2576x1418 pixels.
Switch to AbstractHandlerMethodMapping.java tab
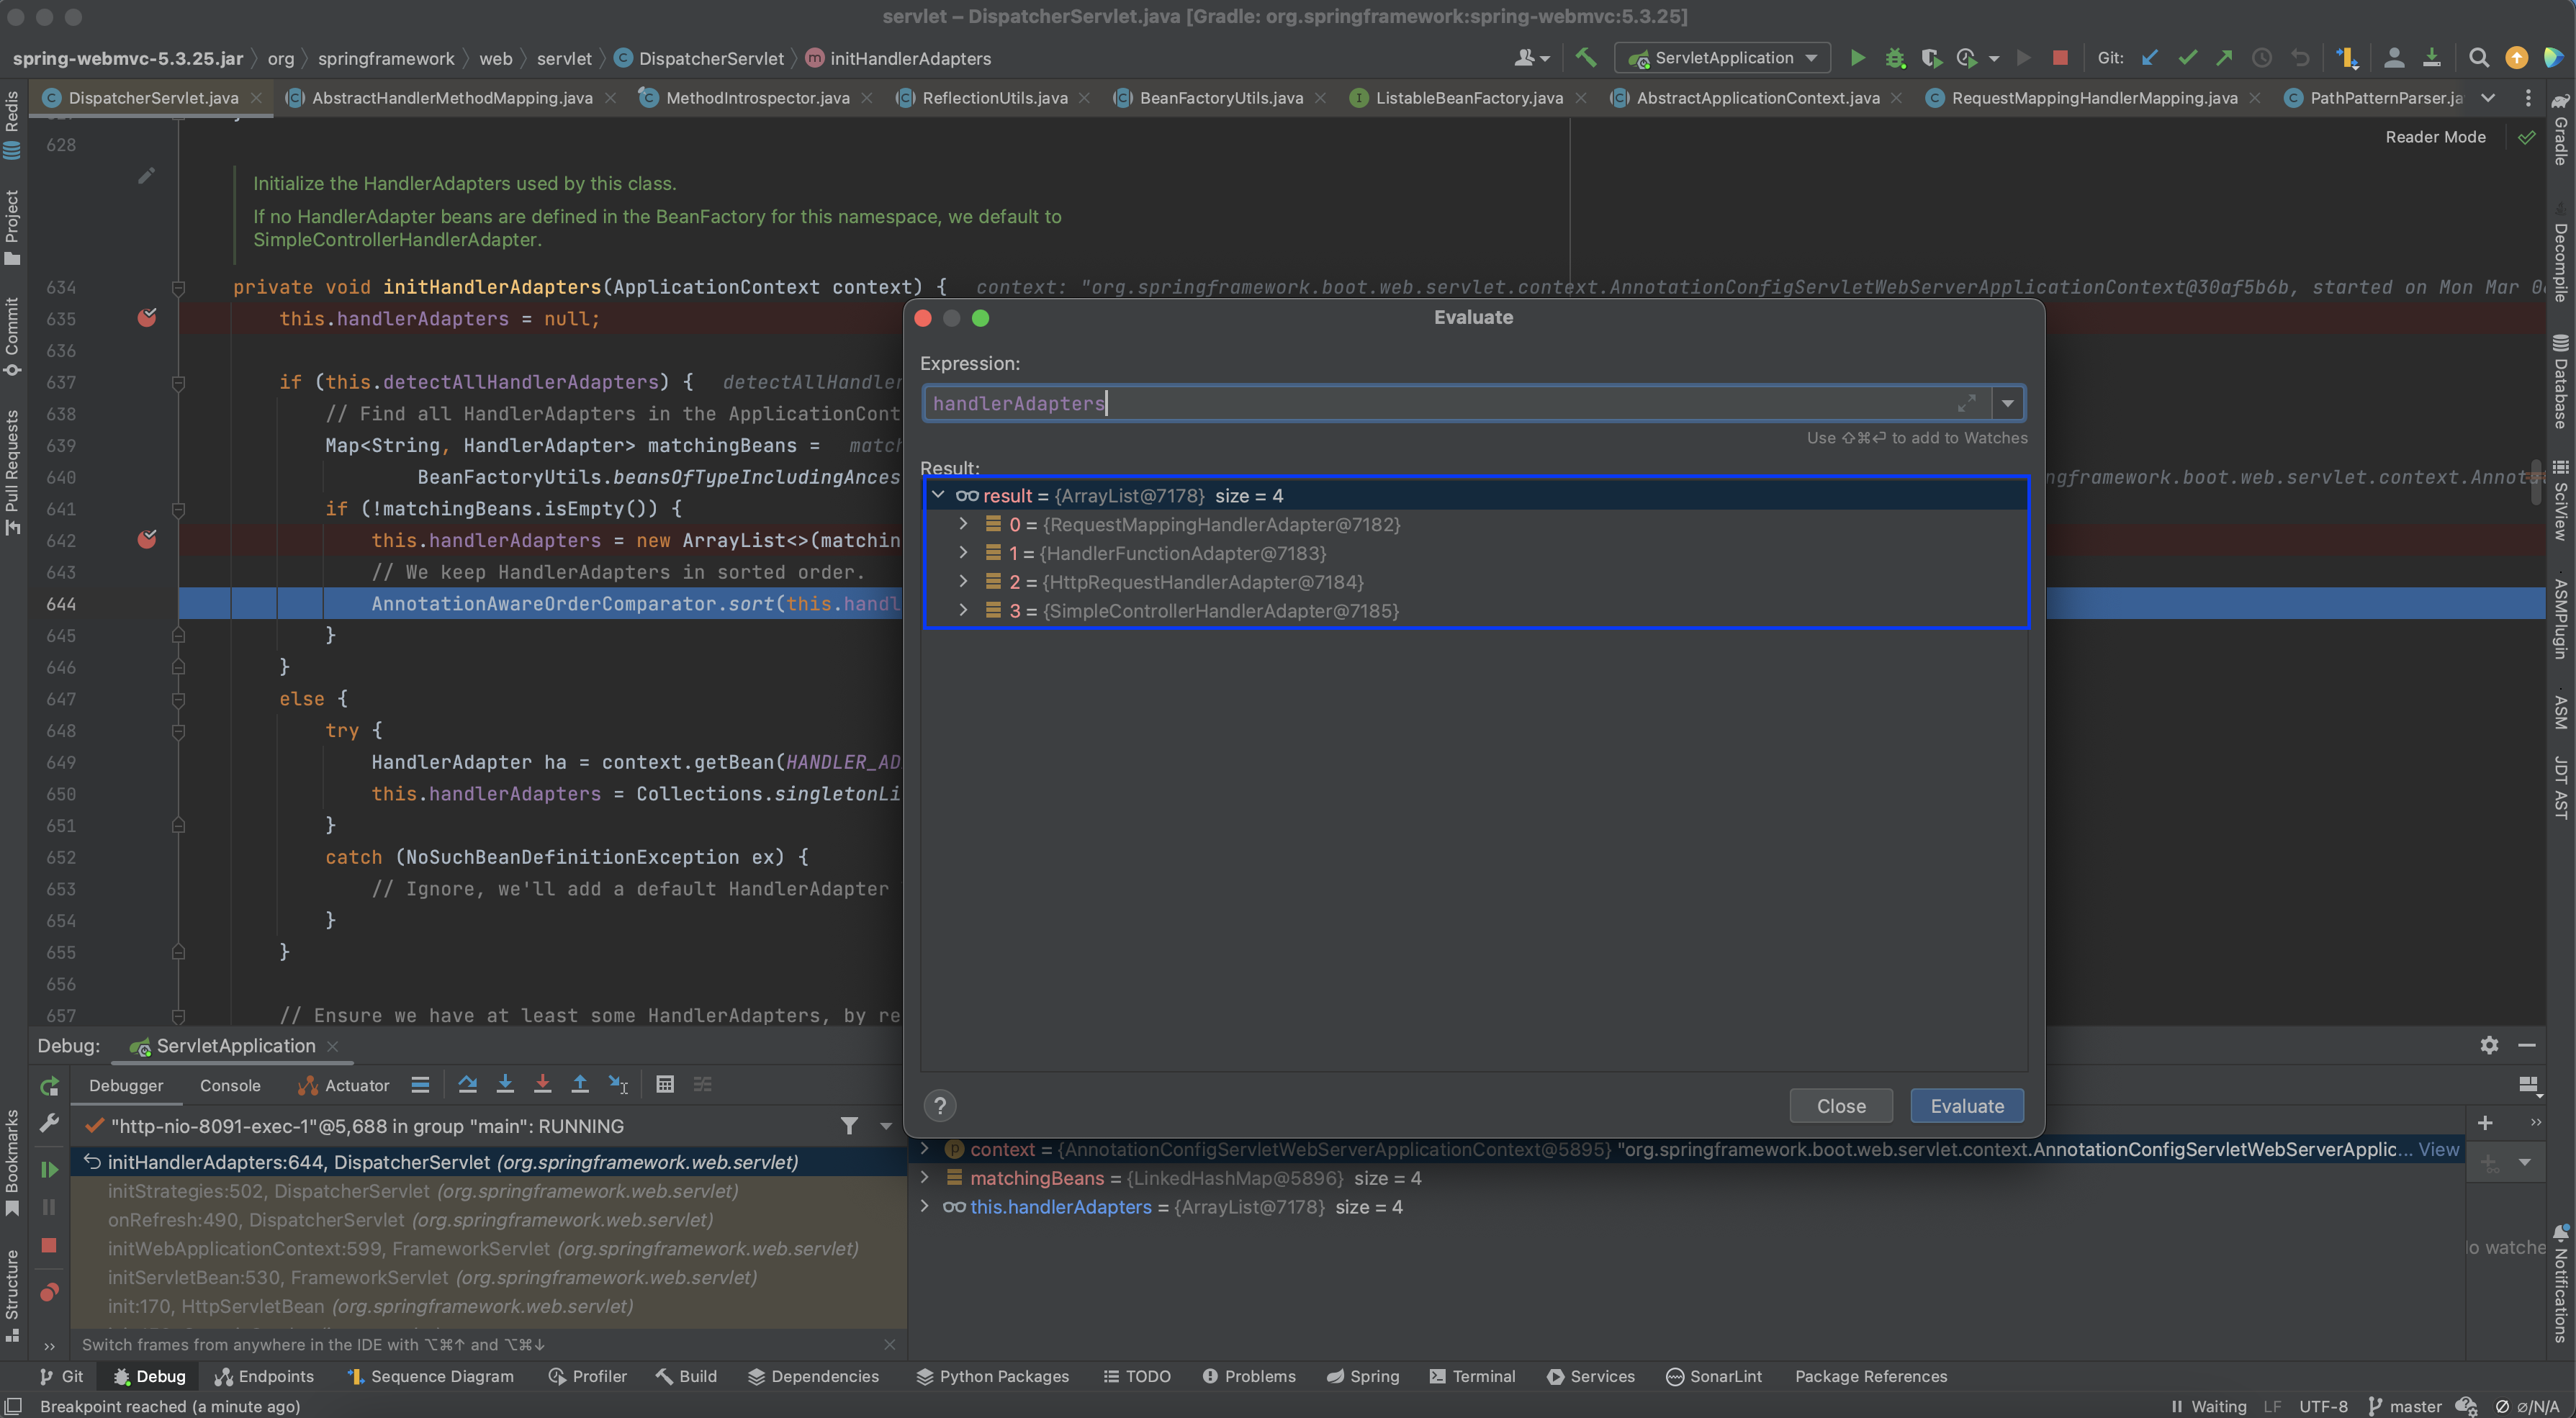coord(451,98)
